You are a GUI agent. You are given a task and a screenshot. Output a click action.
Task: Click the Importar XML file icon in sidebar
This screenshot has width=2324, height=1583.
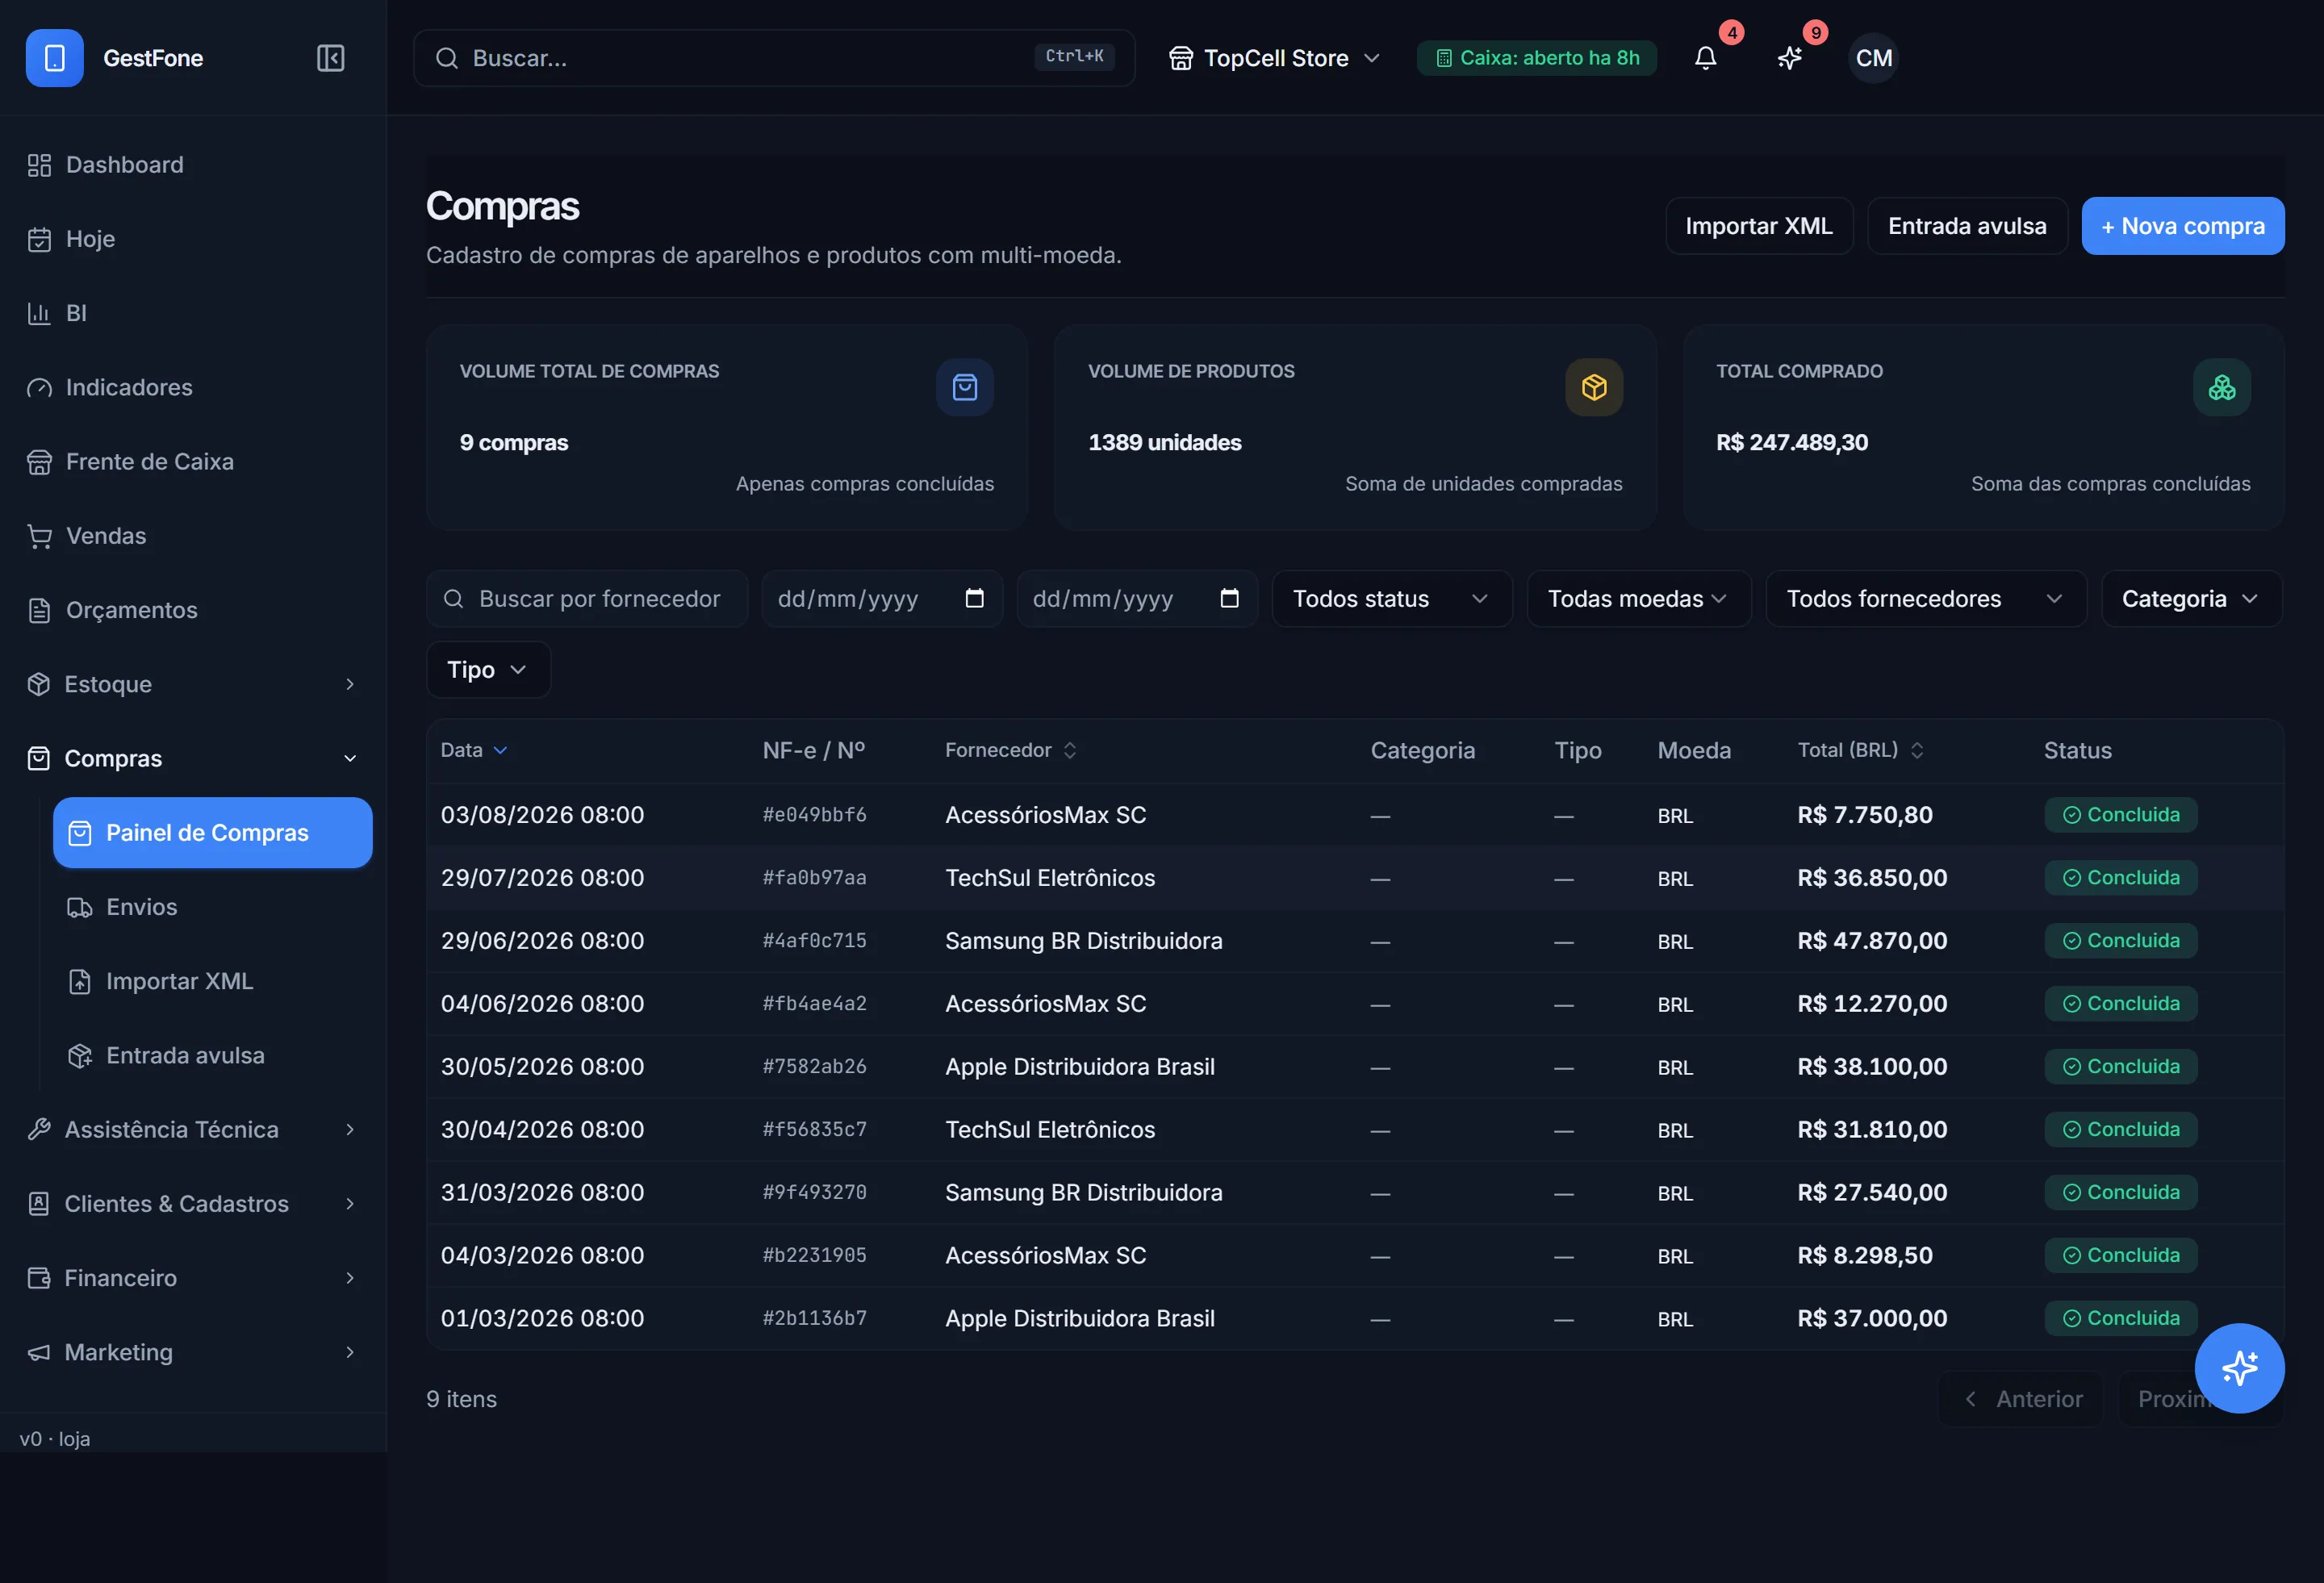tap(80, 981)
